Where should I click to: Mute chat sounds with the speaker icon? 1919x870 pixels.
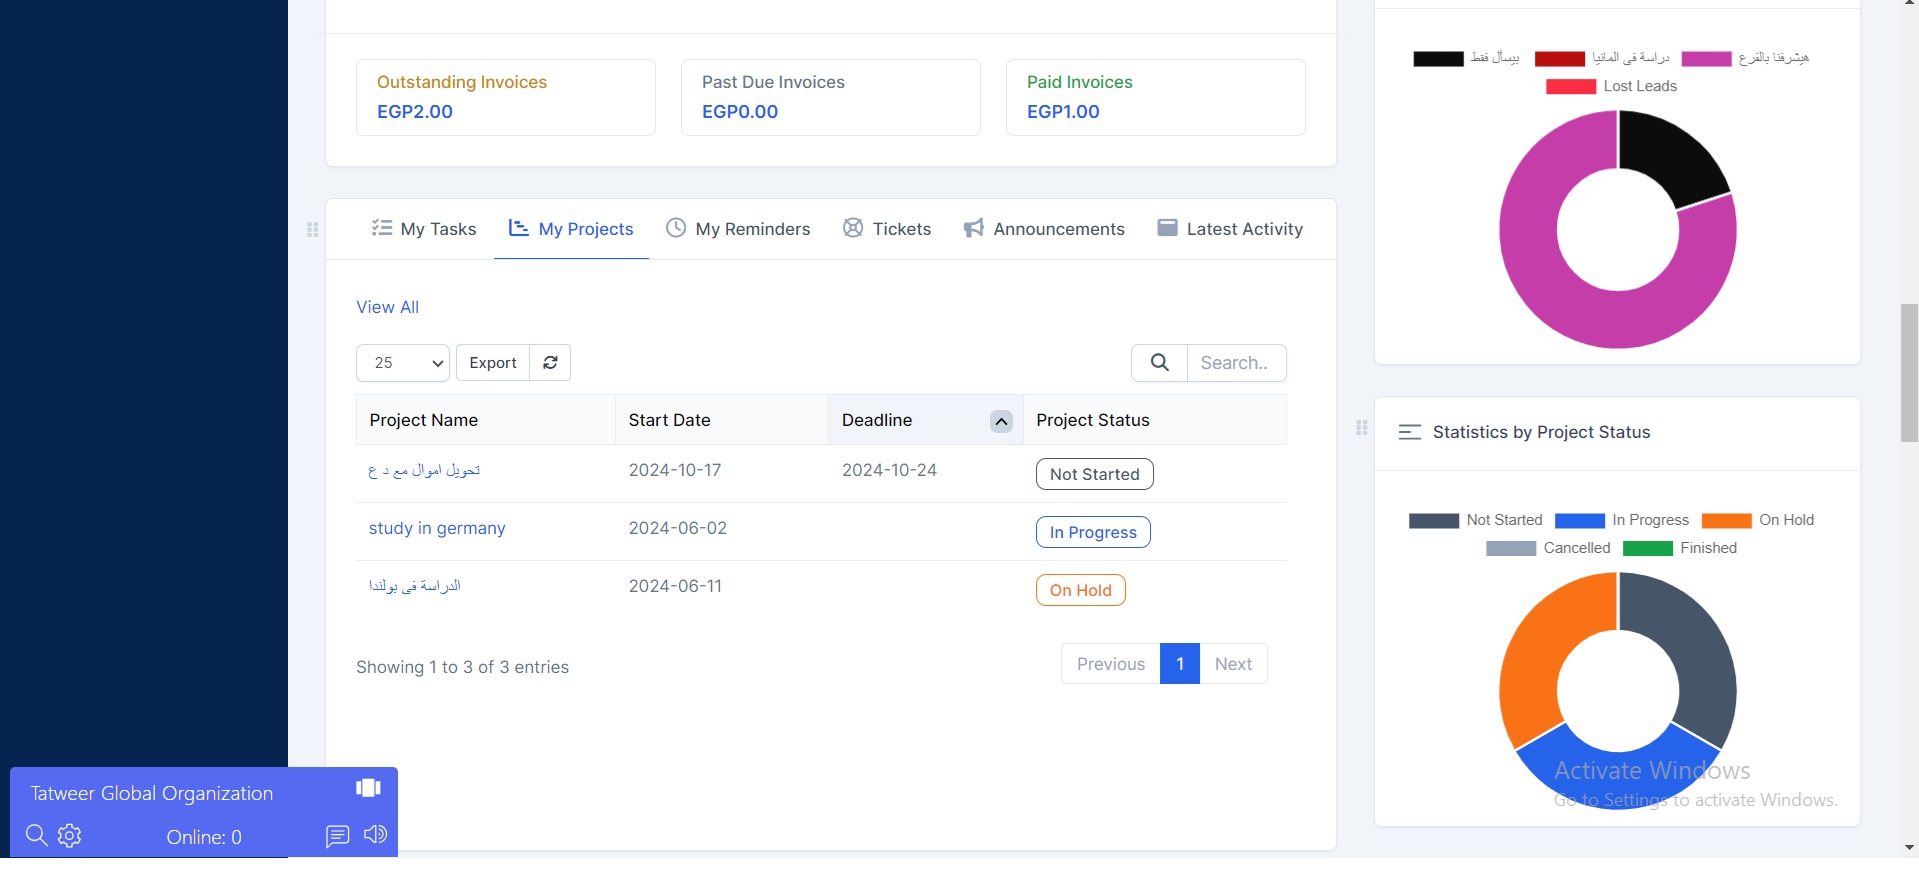coord(375,834)
